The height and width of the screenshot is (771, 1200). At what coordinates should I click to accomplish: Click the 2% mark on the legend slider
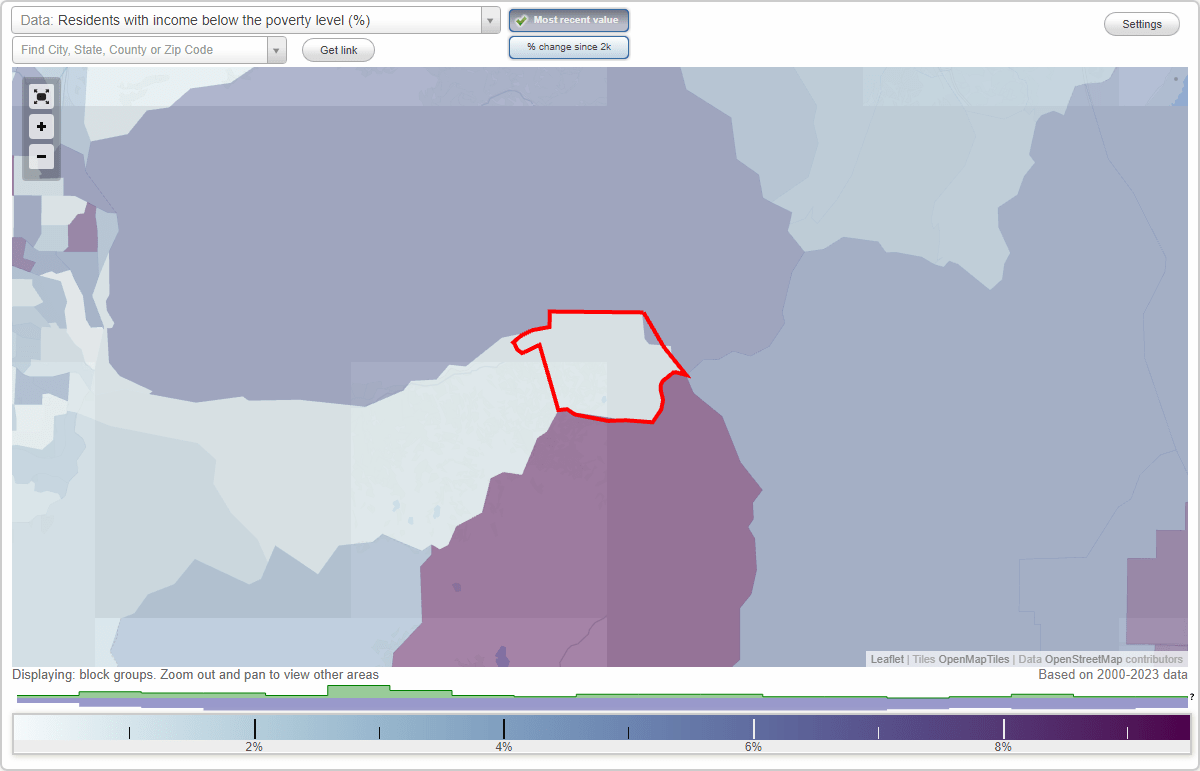pos(255,729)
